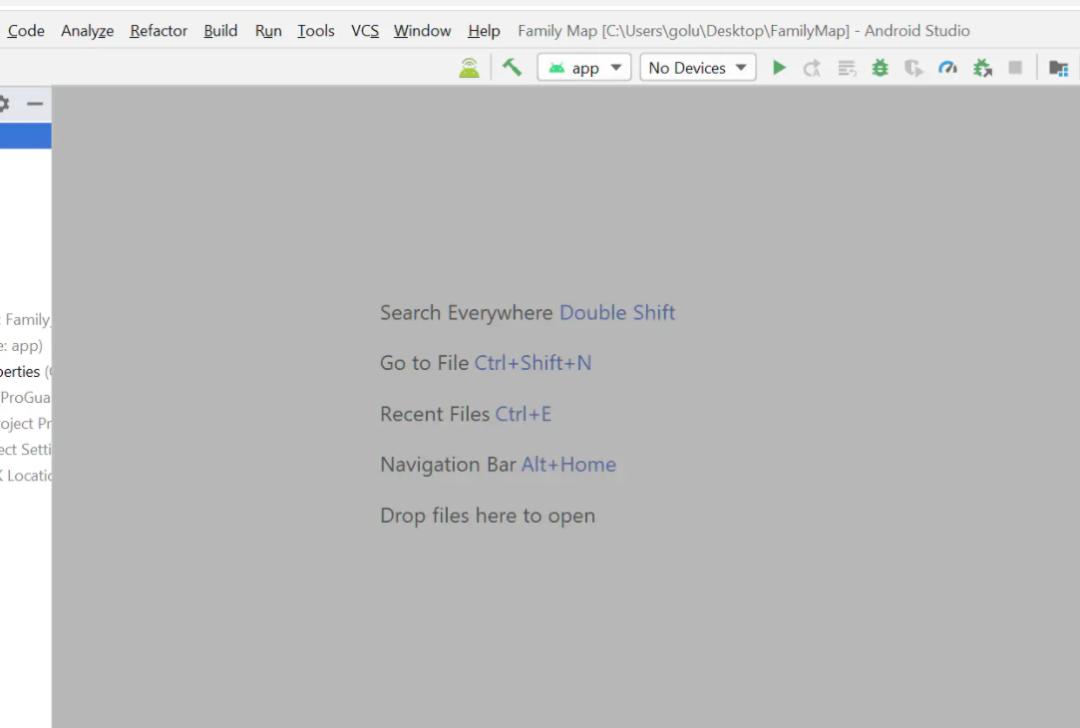Viewport: 1080px width, 728px height.
Task: Open the Window menu
Action: coord(422,31)
